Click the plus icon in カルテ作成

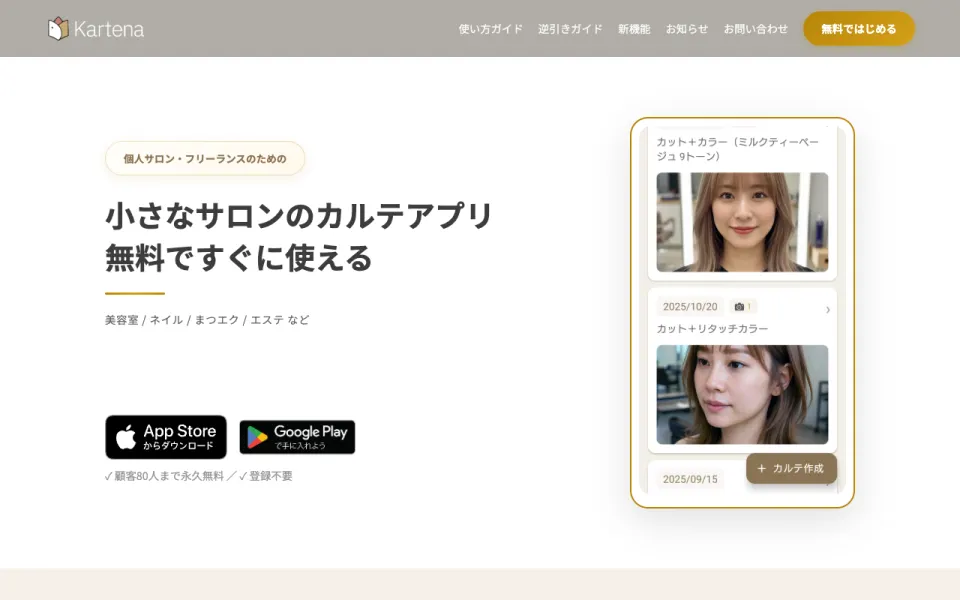761,468
